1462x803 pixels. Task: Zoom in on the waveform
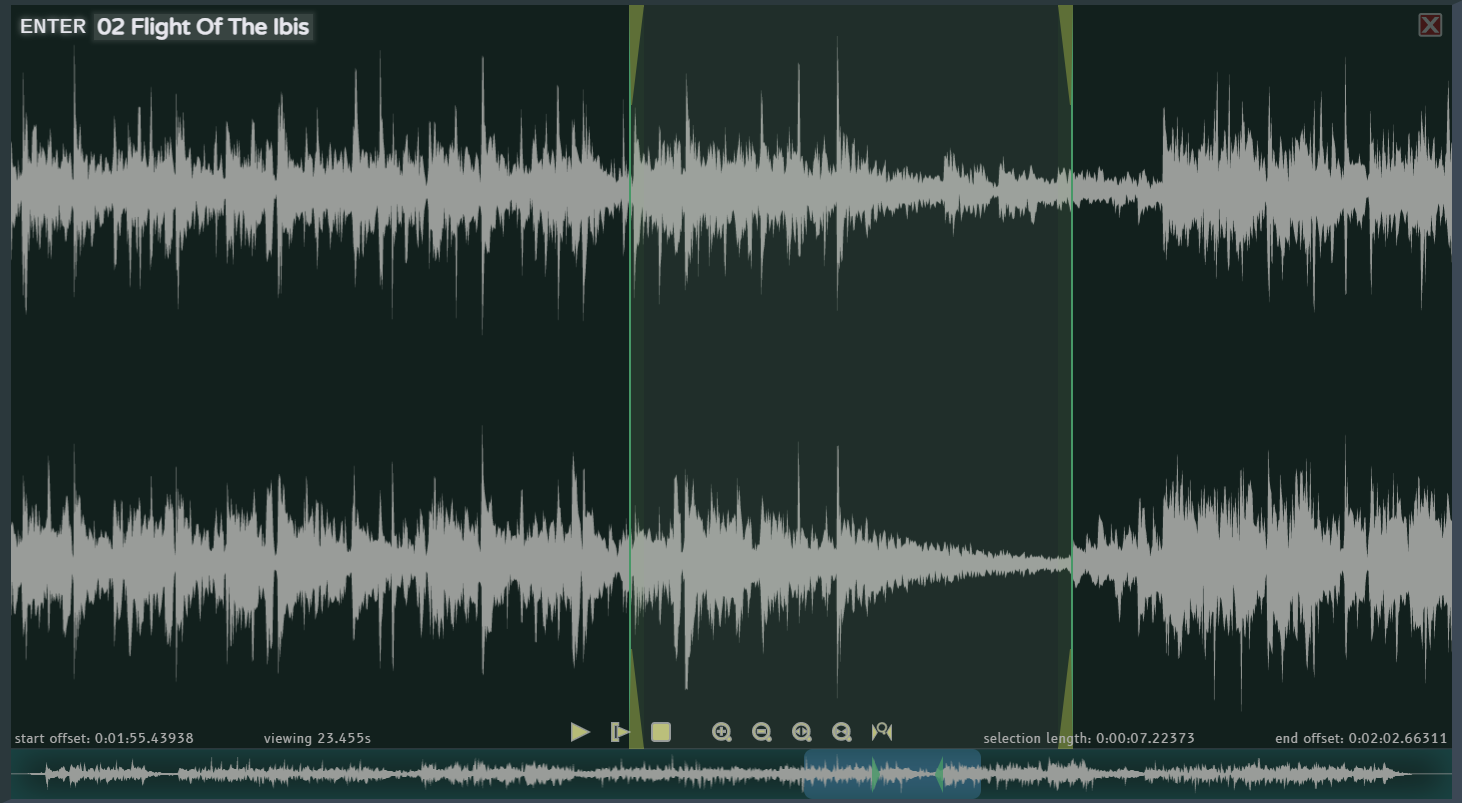[722, 732]
